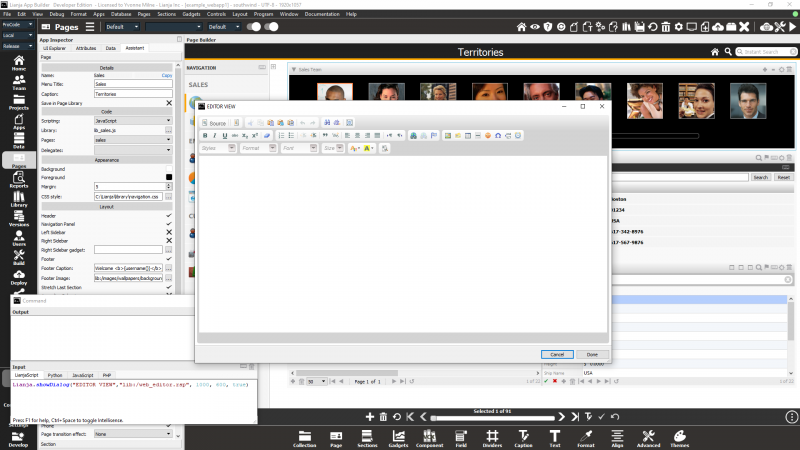Screen dimensions: 800x450
Task: Open the Gadgets bottom toolbar item
Action: 398,439
